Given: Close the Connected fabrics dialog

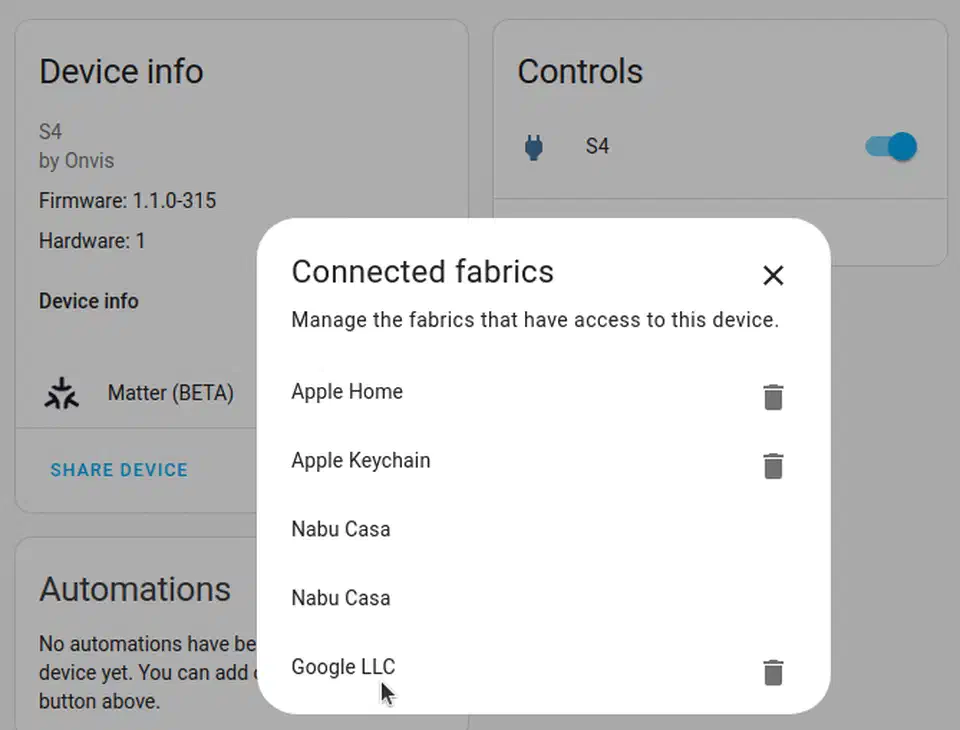Looking at the screenshot, I should [773, 275].
